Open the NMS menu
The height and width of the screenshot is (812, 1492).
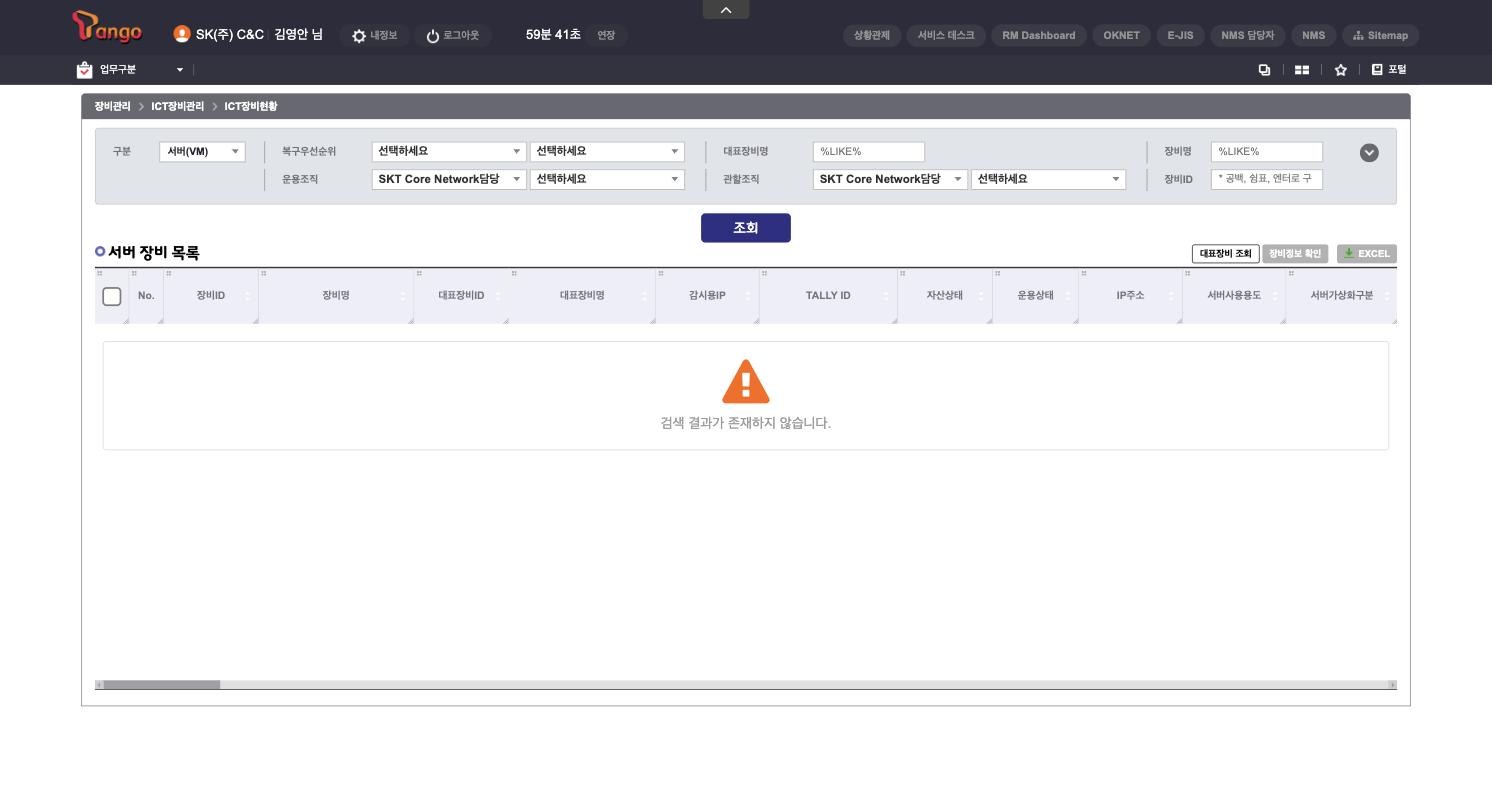1313,35
